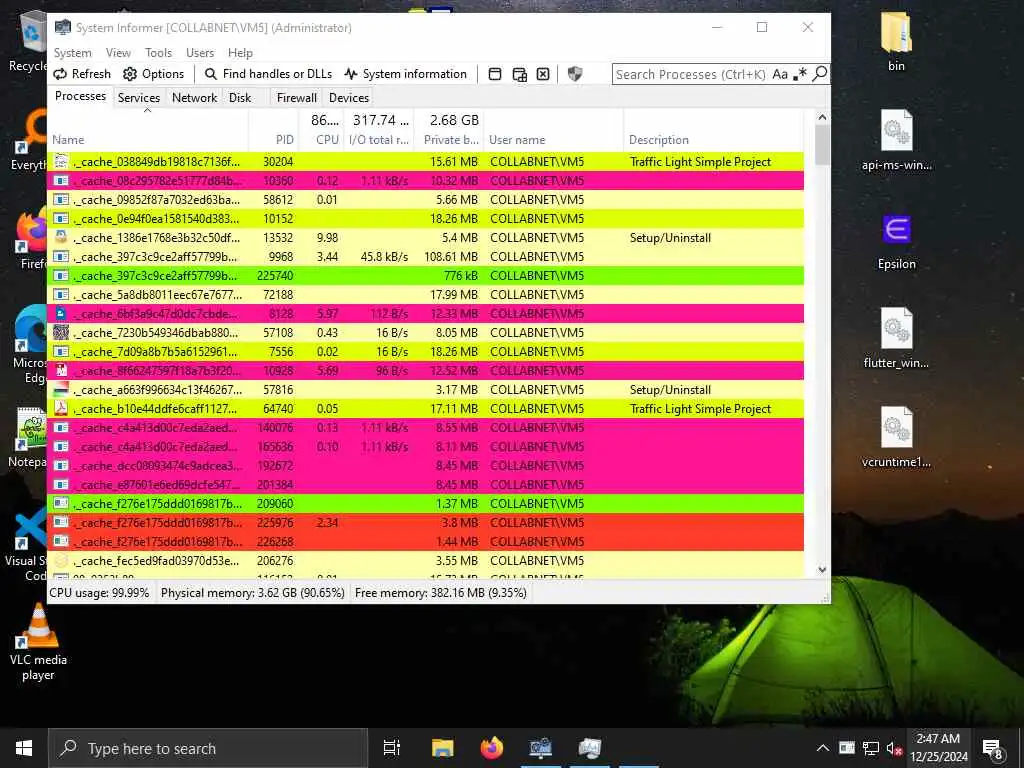Toggle regex search option in search box
The height and width of the screenshot is (768, 1024).
point(800,74)
